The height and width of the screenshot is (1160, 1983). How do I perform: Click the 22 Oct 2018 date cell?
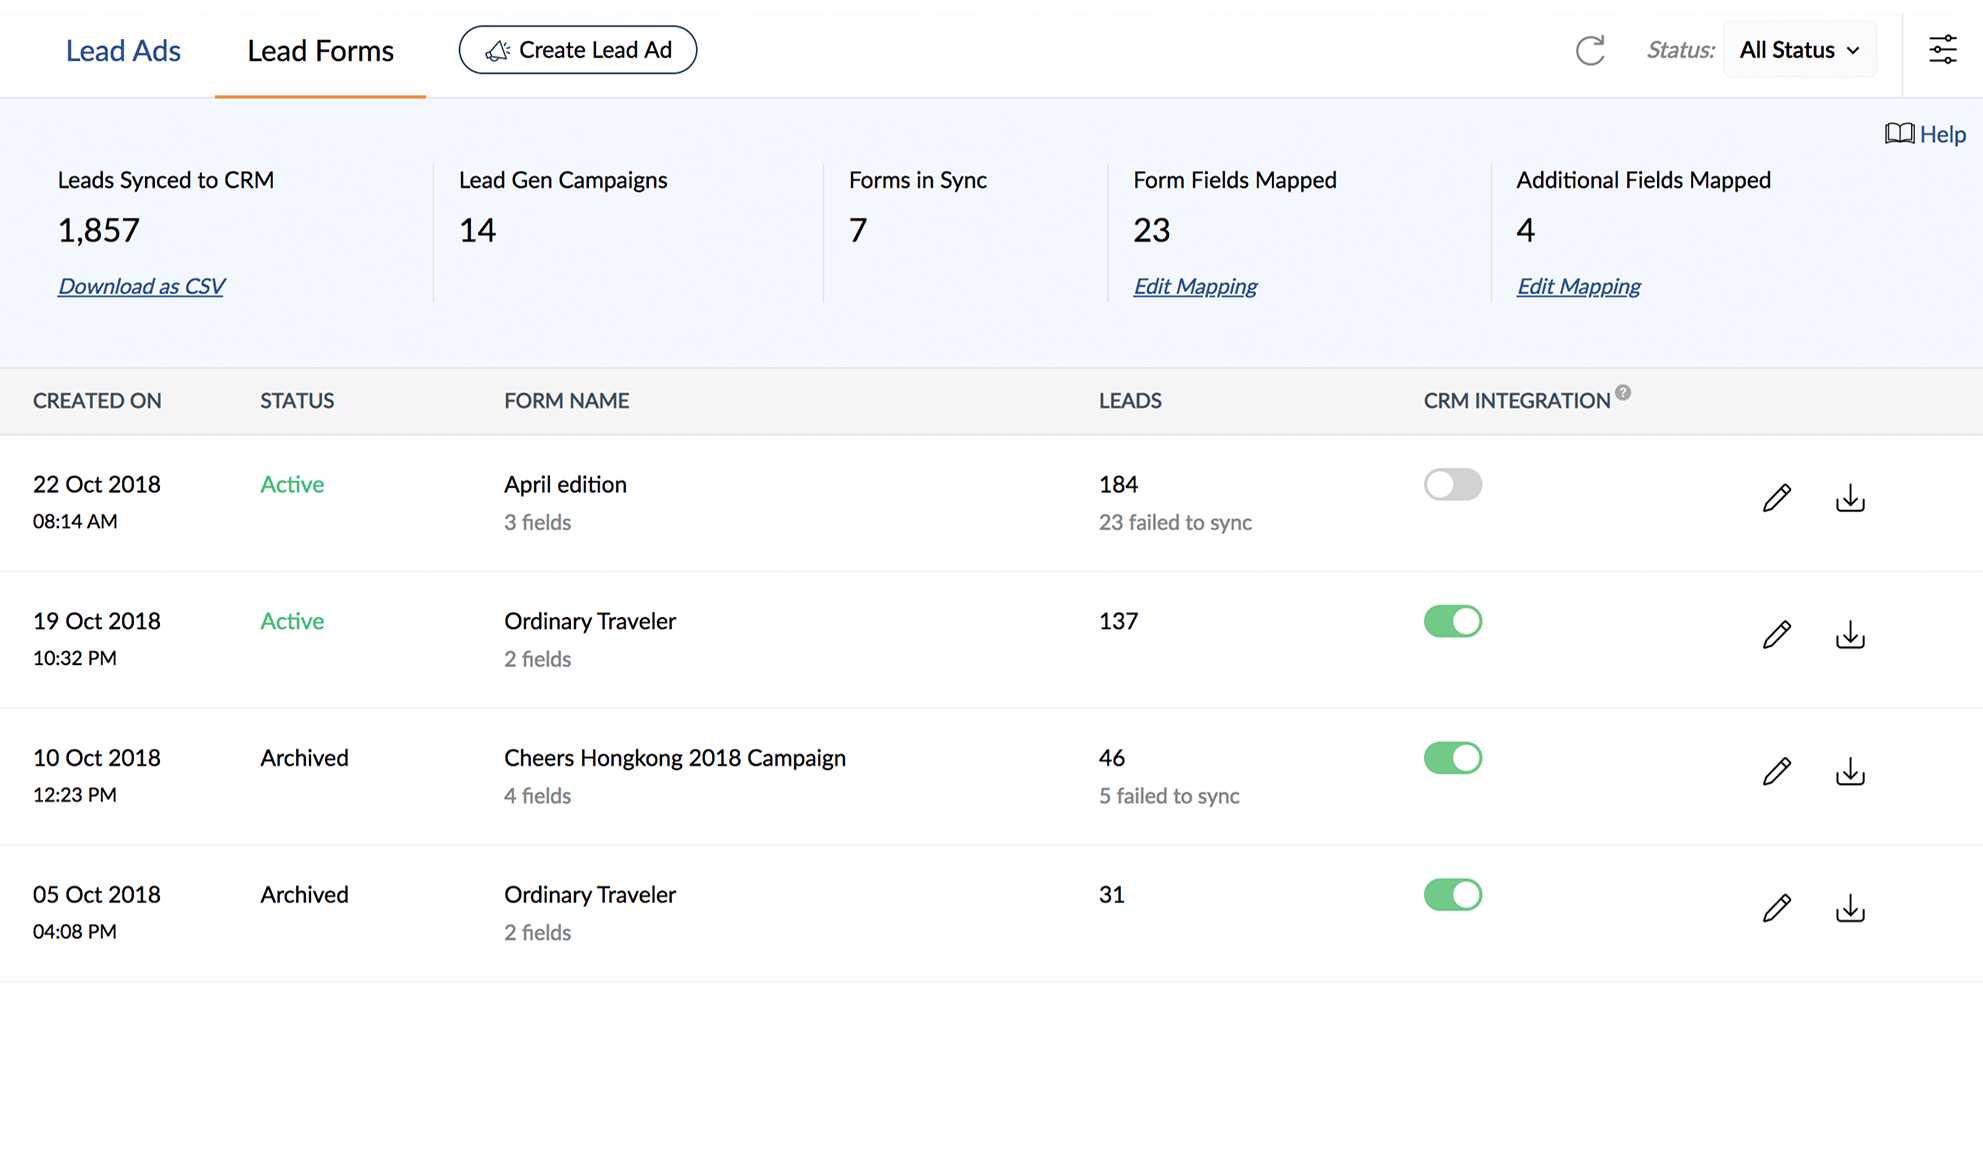point(96,484)
